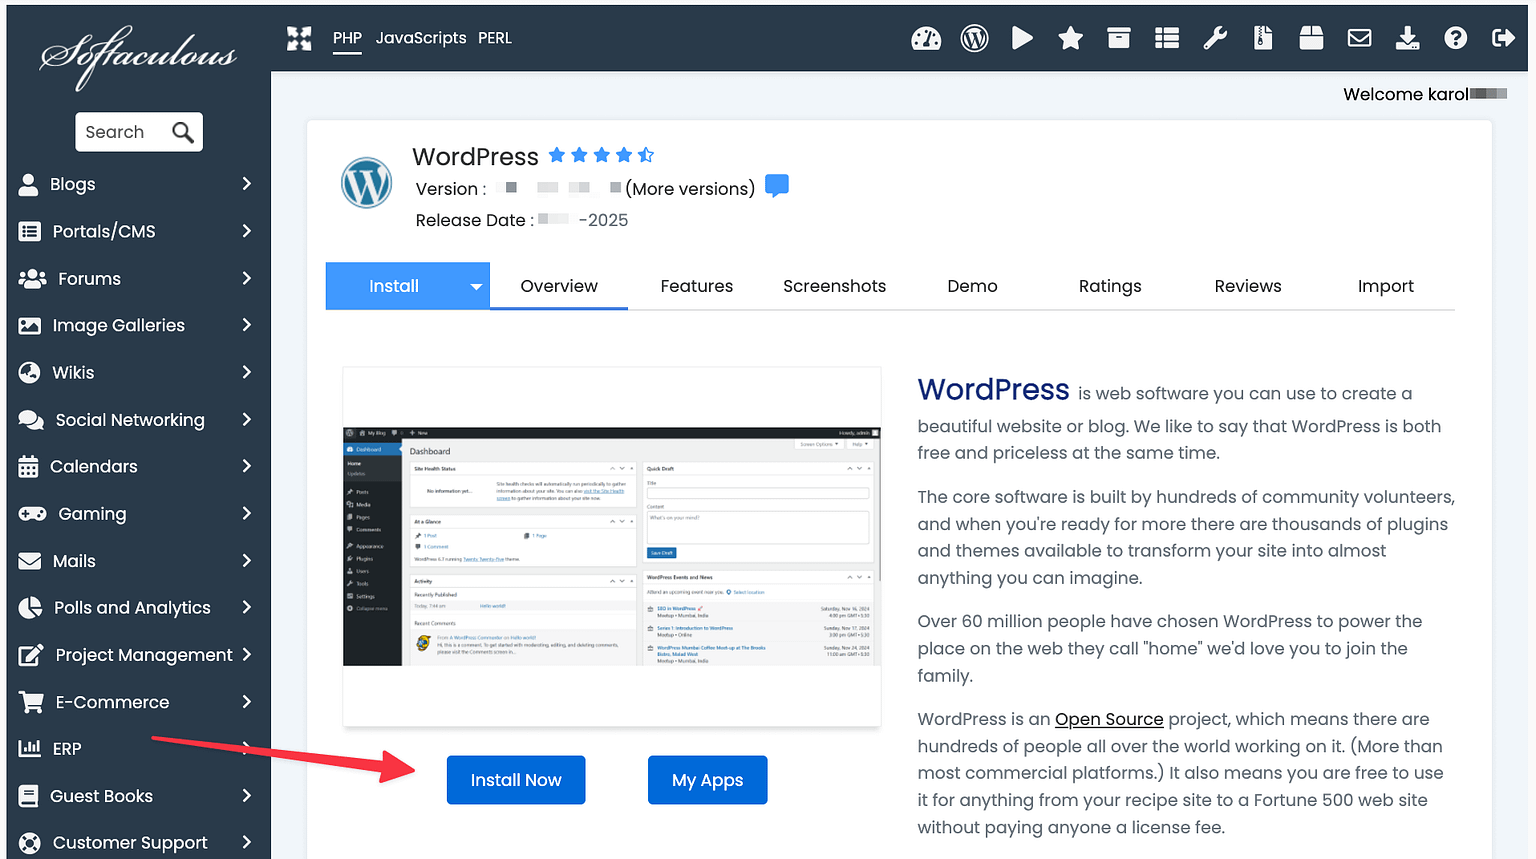Viewport: 1536px width, 859px height.
Task: Open the Wikis category icon
Action: [x=30, y=372]
